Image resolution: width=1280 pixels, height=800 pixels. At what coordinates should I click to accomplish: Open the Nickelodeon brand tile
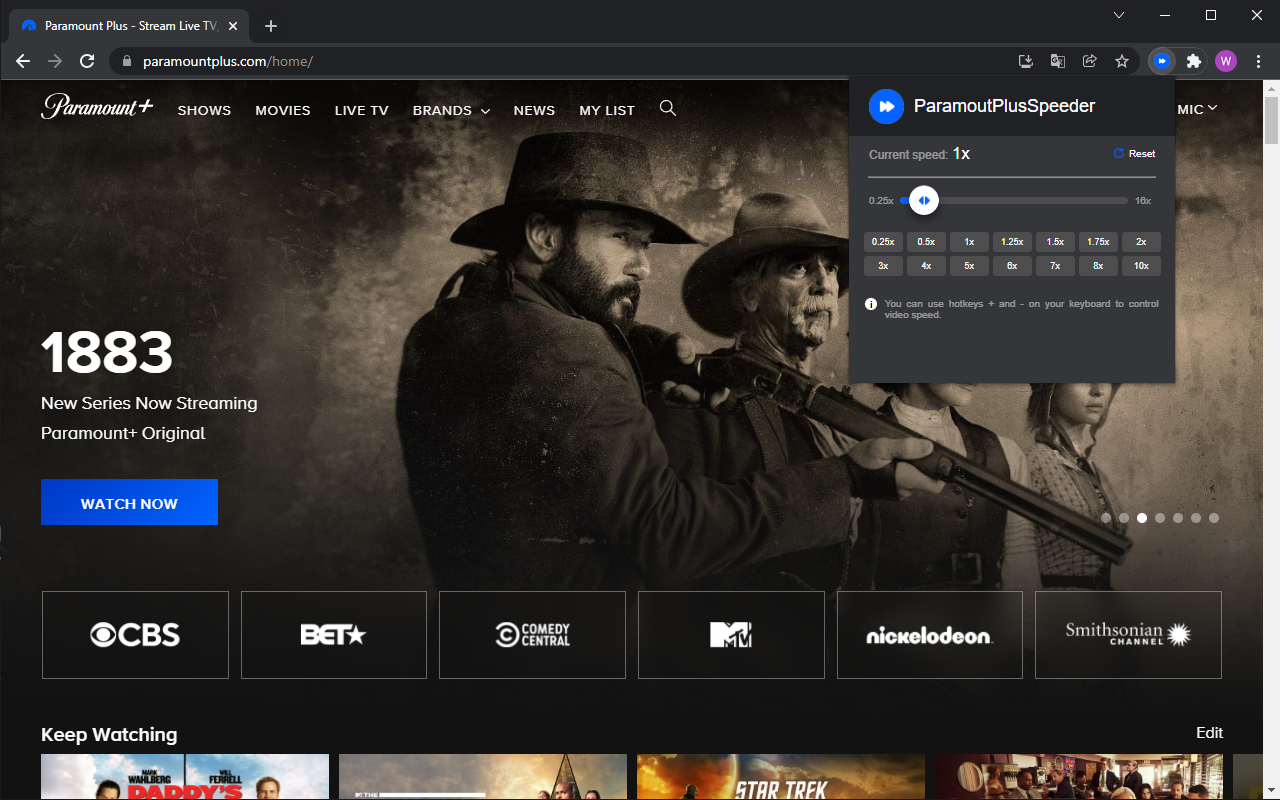(930, 635)
